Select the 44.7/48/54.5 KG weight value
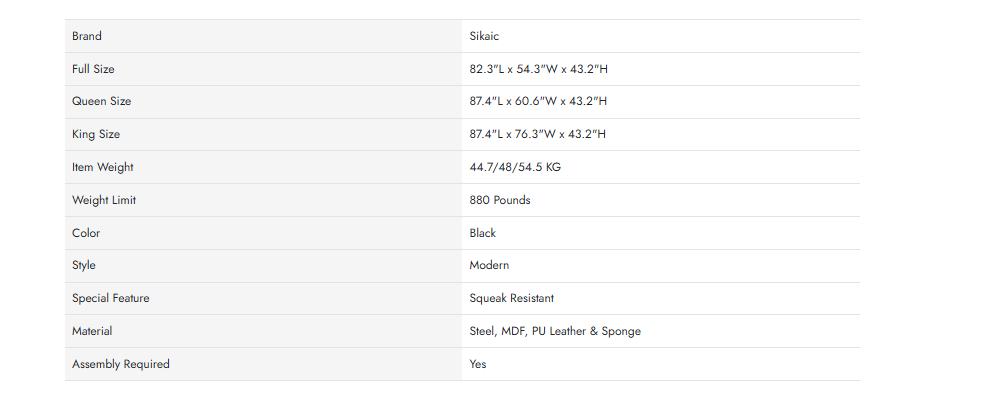The image size is (982, 407). tap(515, 167)
